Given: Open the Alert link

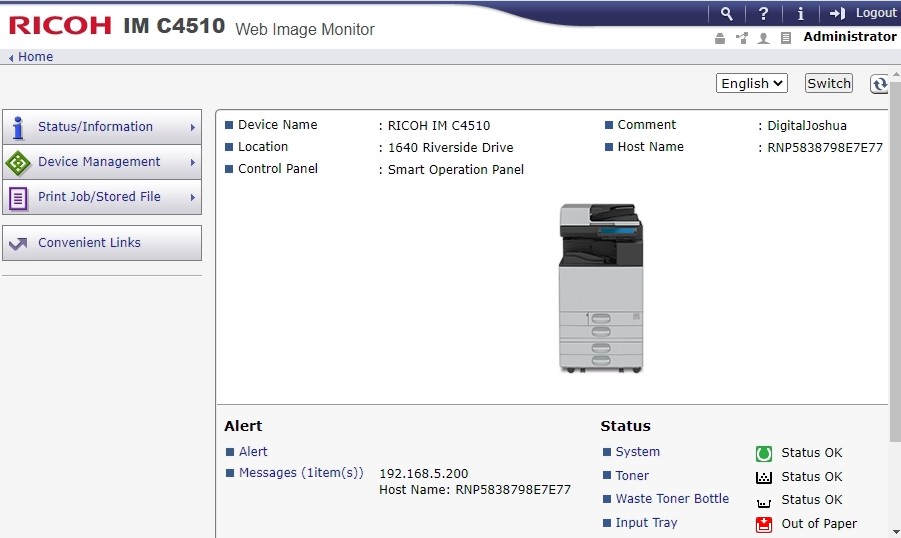Looking at the screenshot, I should (x=253, y=452).
